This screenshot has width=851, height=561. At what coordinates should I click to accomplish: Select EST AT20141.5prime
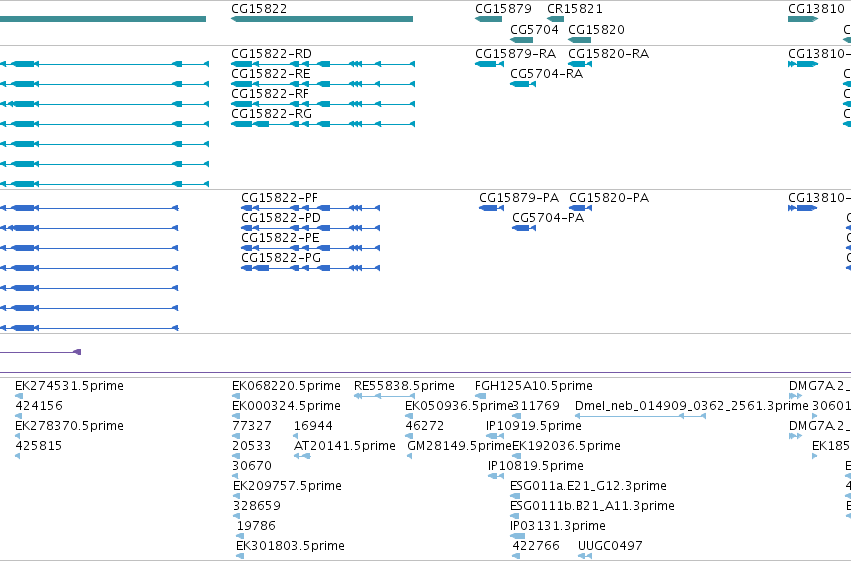click(302, 456)
